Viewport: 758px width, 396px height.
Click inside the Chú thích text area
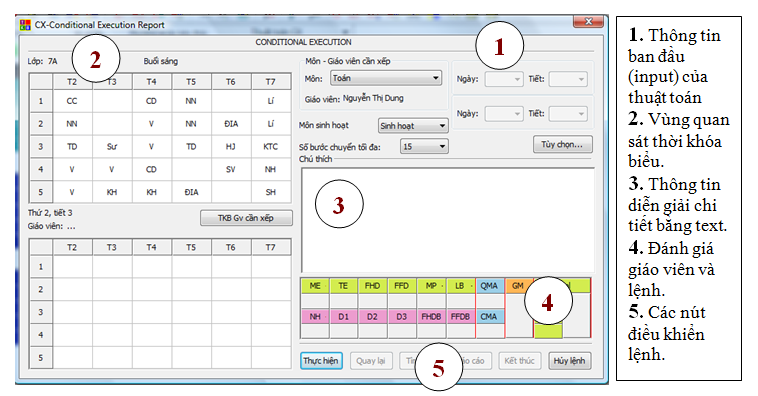448,220
